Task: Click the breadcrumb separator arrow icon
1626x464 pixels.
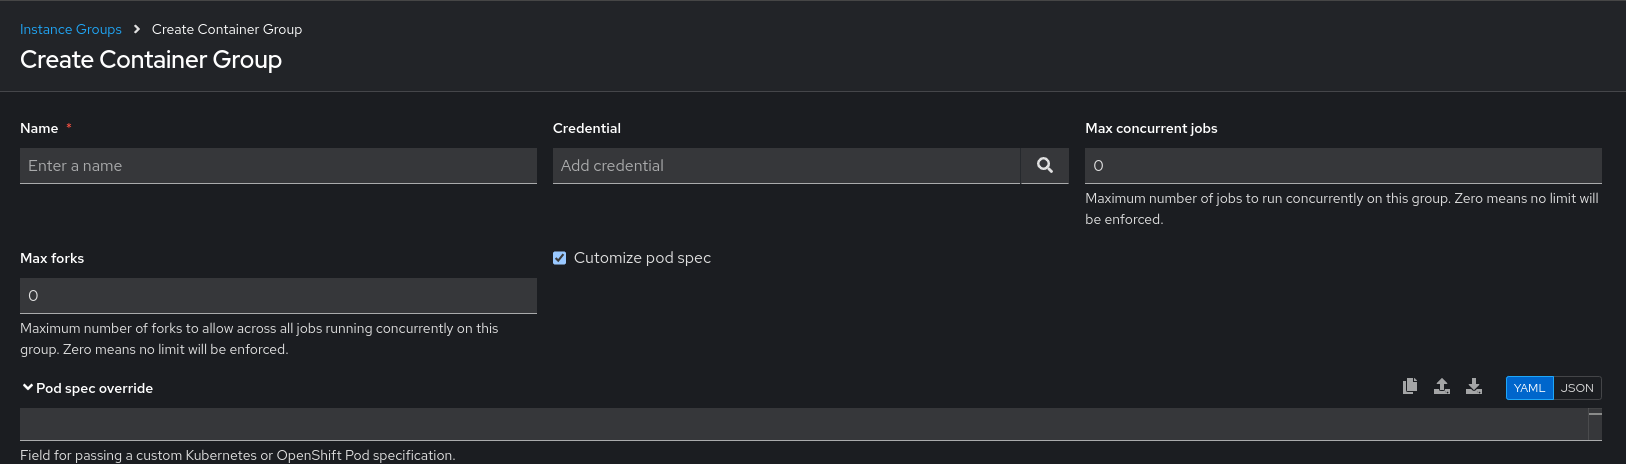Action: click(x=137, y=29)
